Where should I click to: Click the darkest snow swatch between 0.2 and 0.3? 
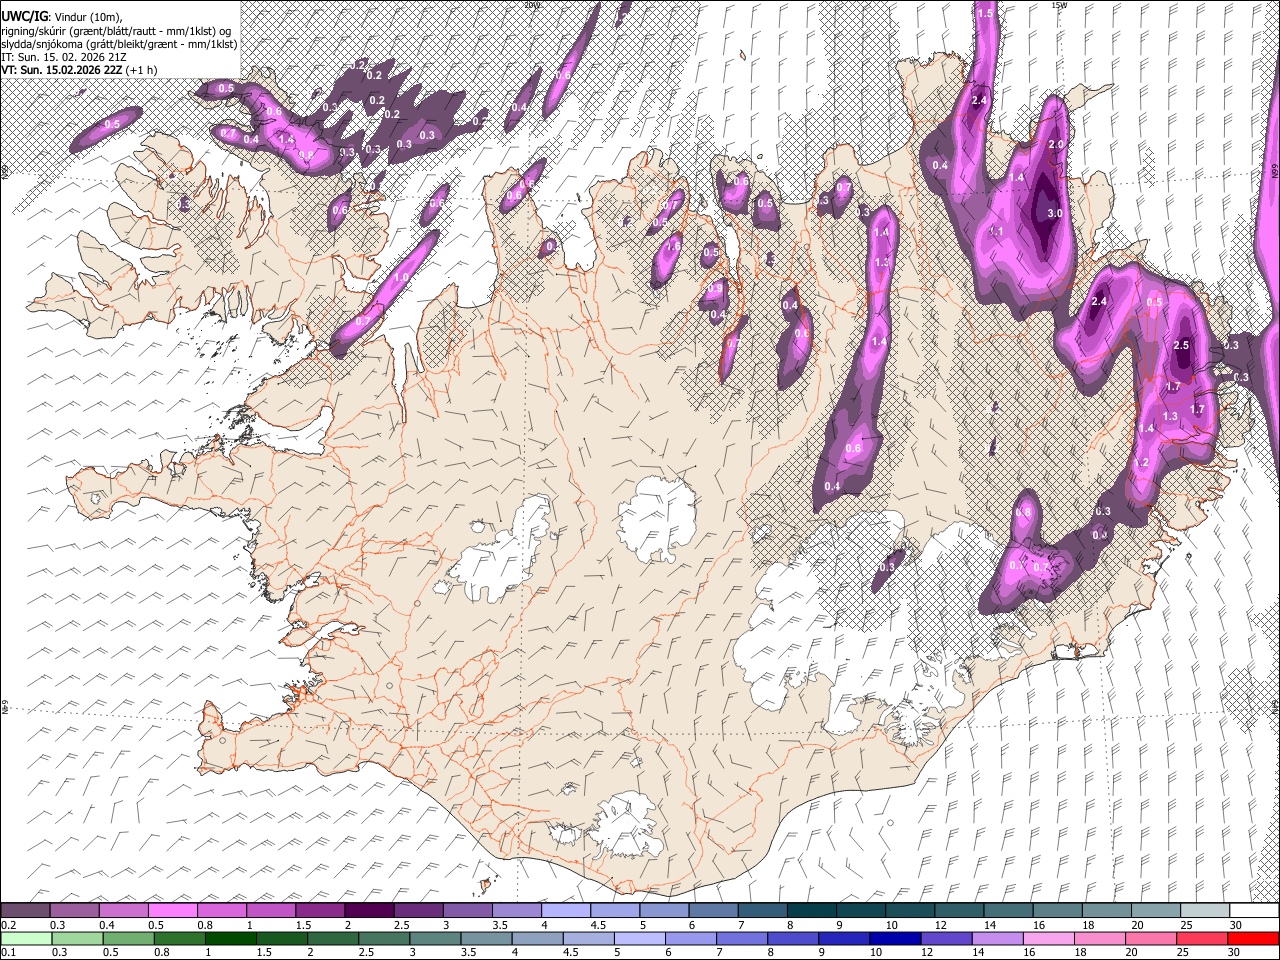[25, 910]
